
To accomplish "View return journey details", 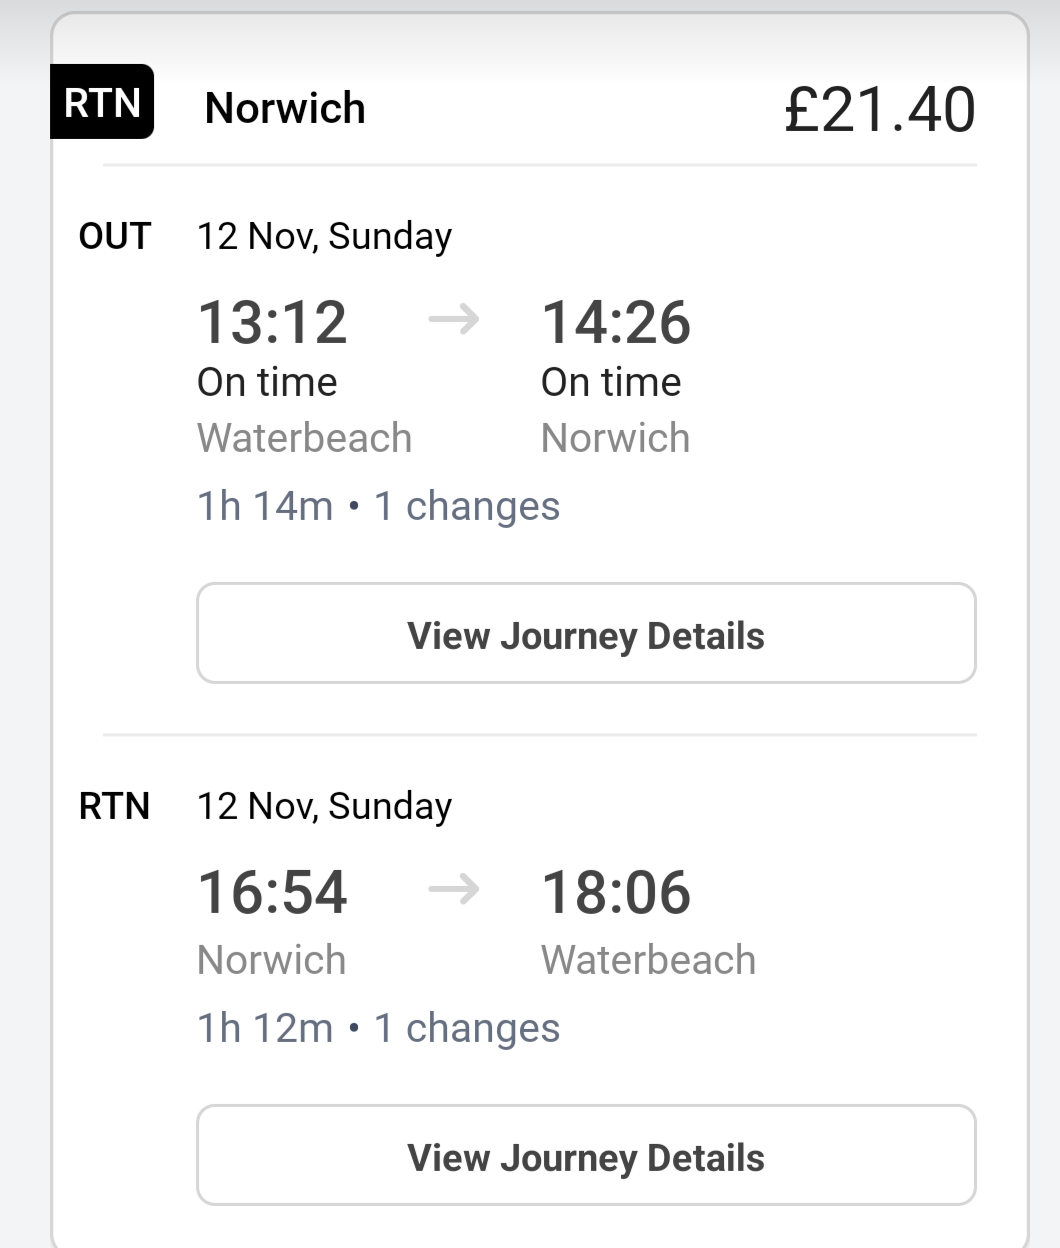I will pyautogui.click(x=586, y=1156).
